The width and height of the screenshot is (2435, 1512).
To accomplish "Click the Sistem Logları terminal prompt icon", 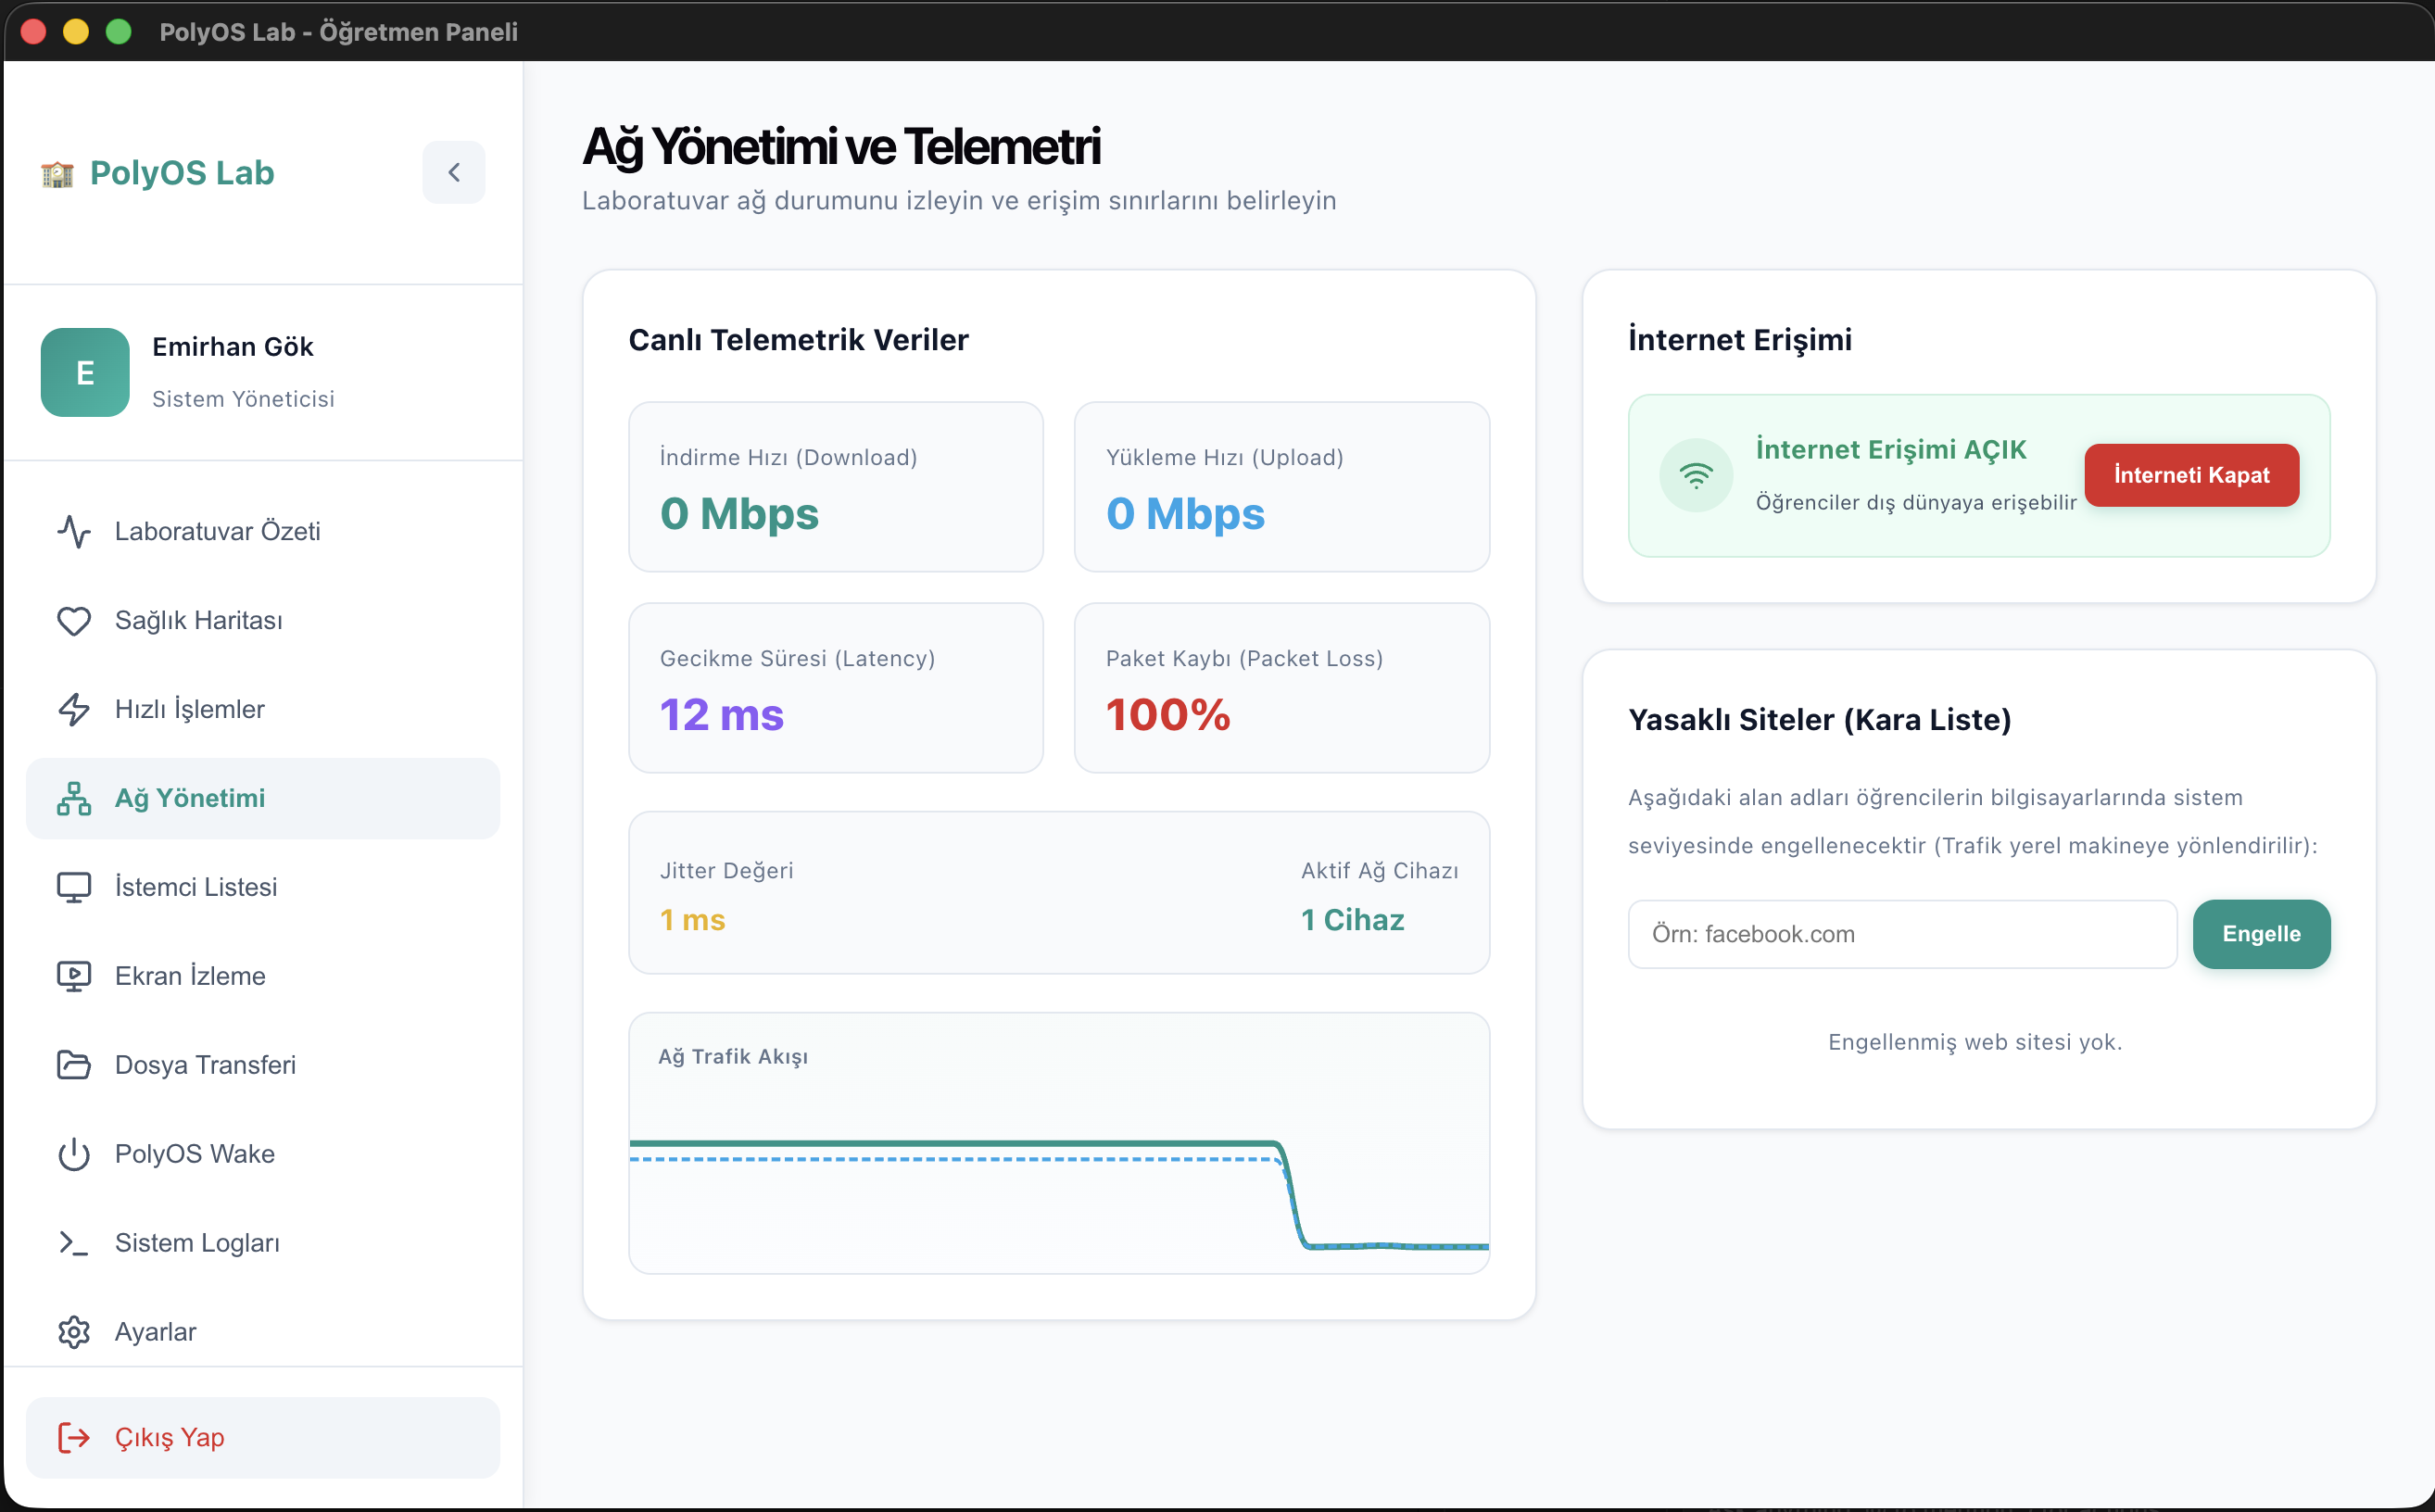I will [74, 1243].
